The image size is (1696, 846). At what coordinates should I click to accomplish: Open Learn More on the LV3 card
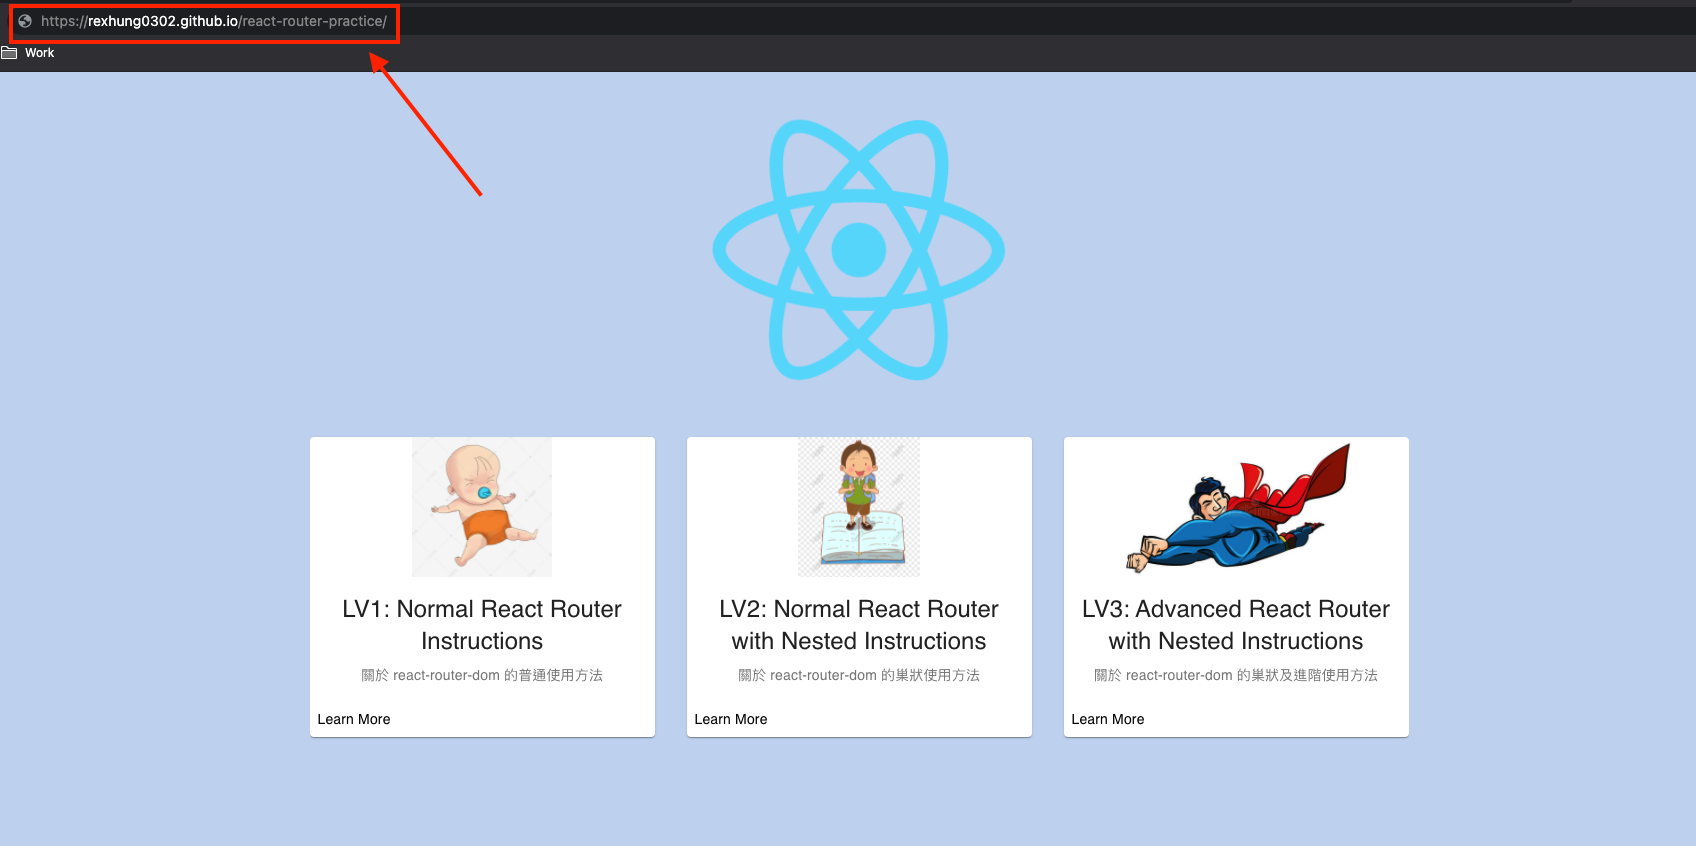pos(1108,719)
